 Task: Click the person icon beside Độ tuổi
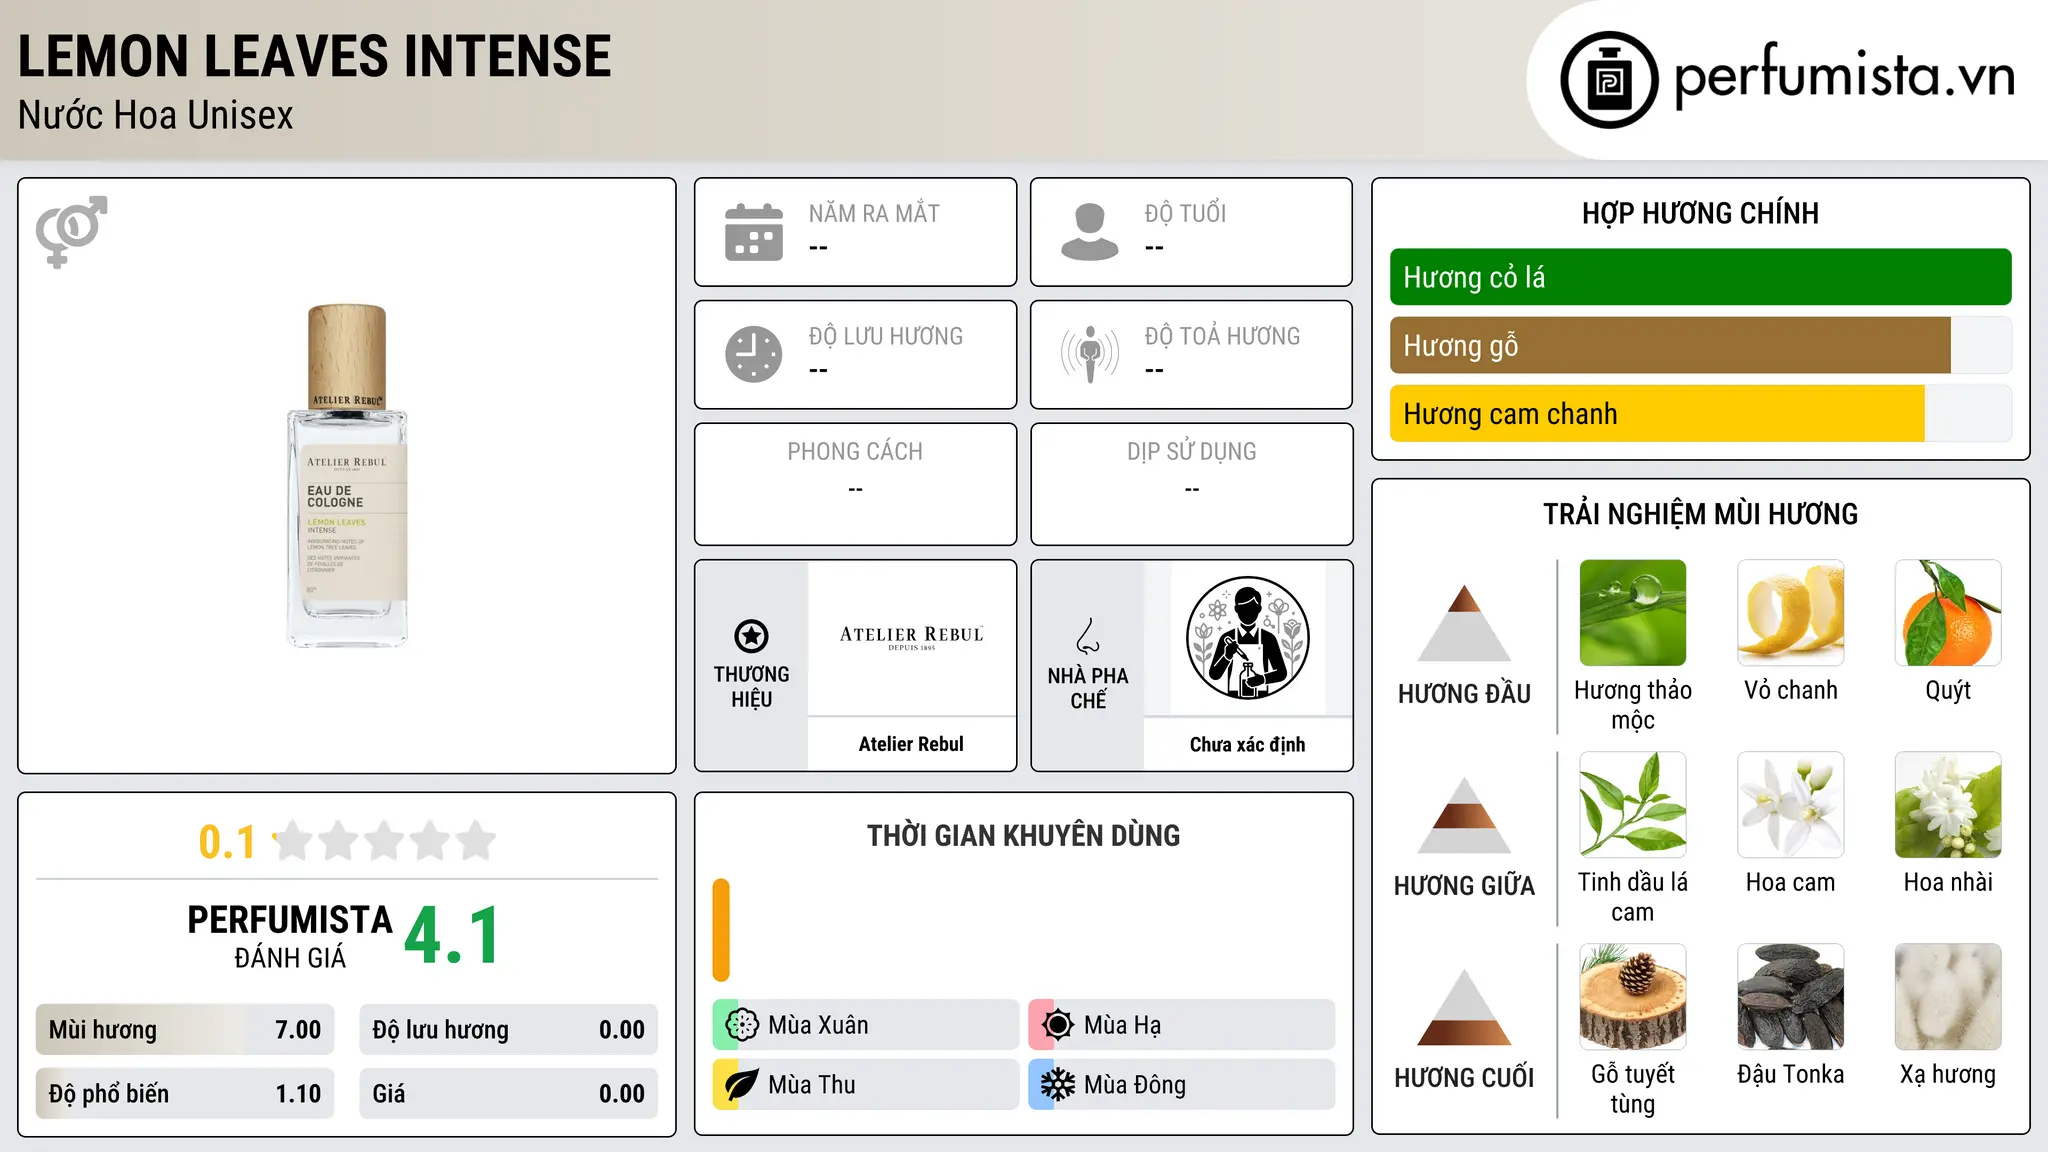pos(1089,232)
